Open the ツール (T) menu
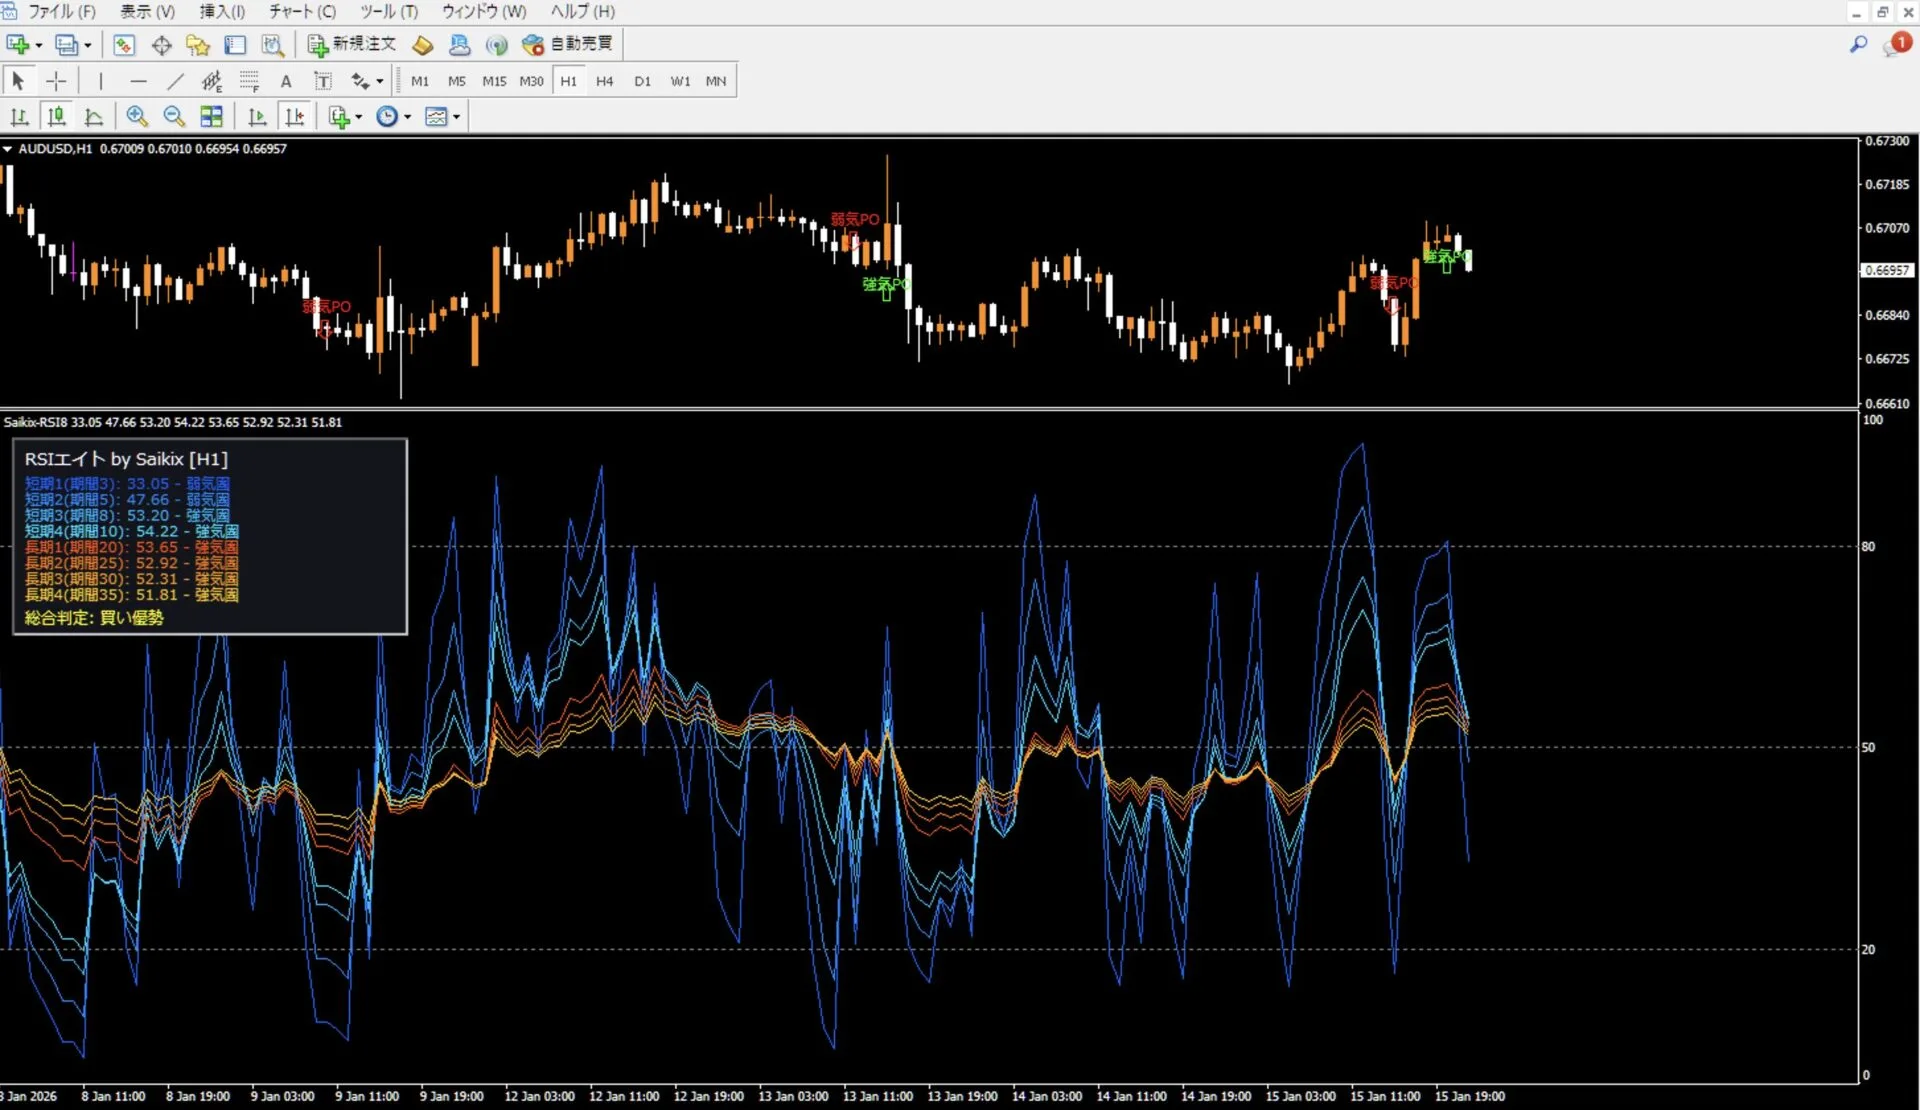This screenshot has height=1110, width=1920. pos(389,11)
